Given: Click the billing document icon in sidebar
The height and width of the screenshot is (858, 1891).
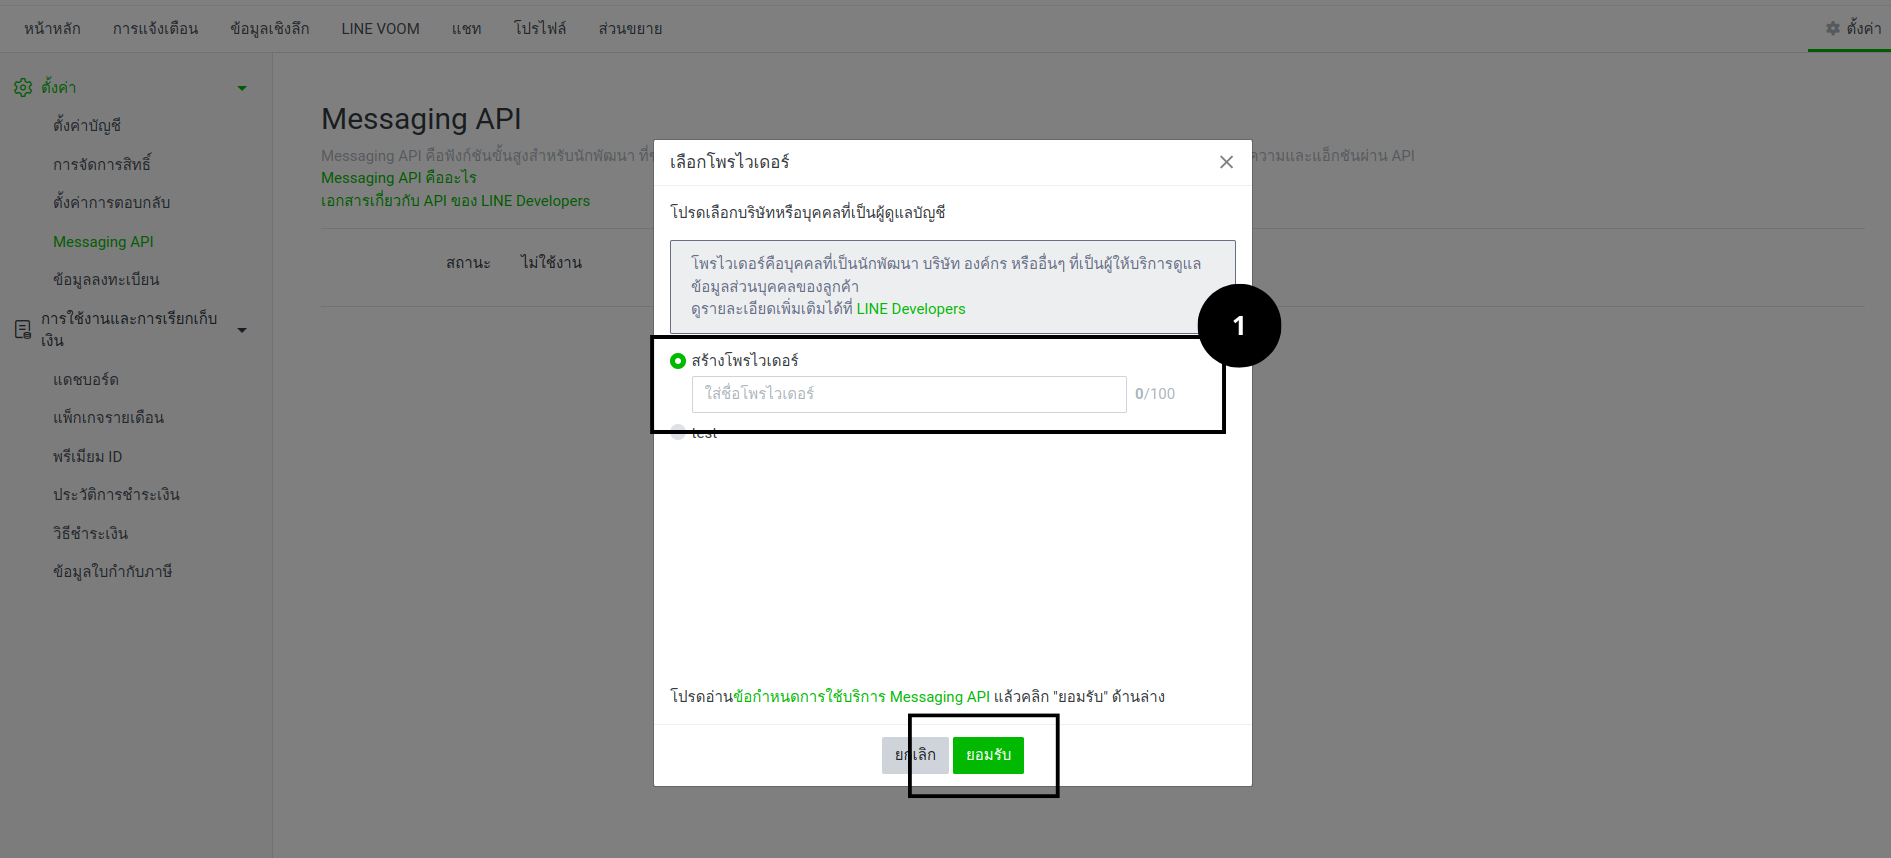Looking at the screenshot, I should point(23,329).
